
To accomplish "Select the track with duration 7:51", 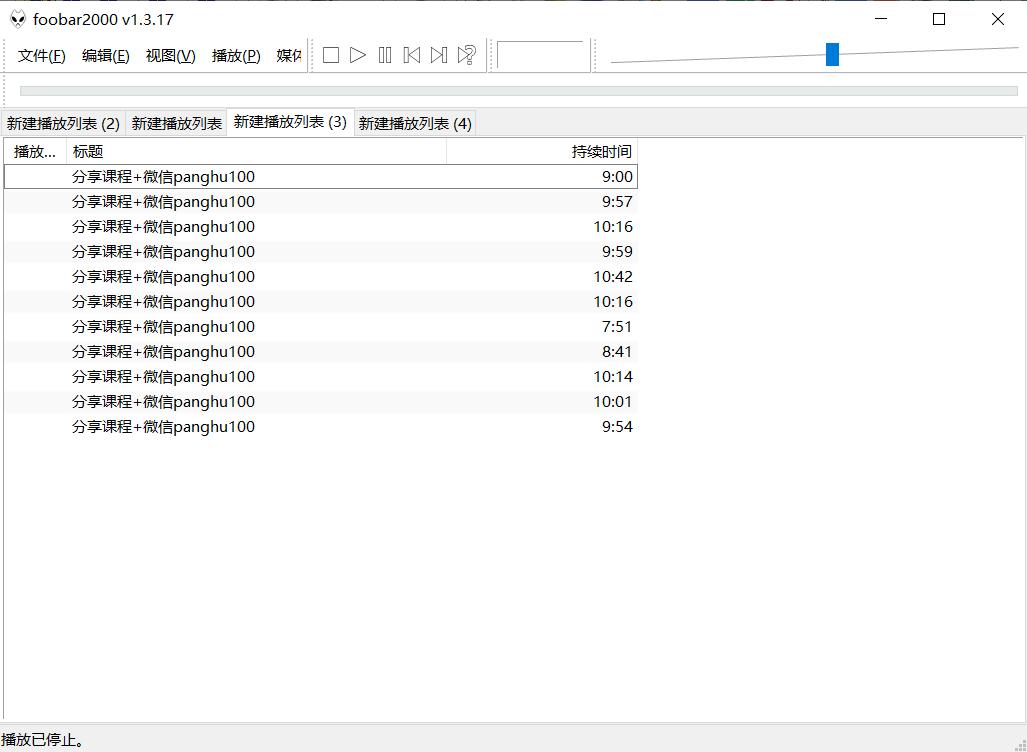I will tap(300, 326).
